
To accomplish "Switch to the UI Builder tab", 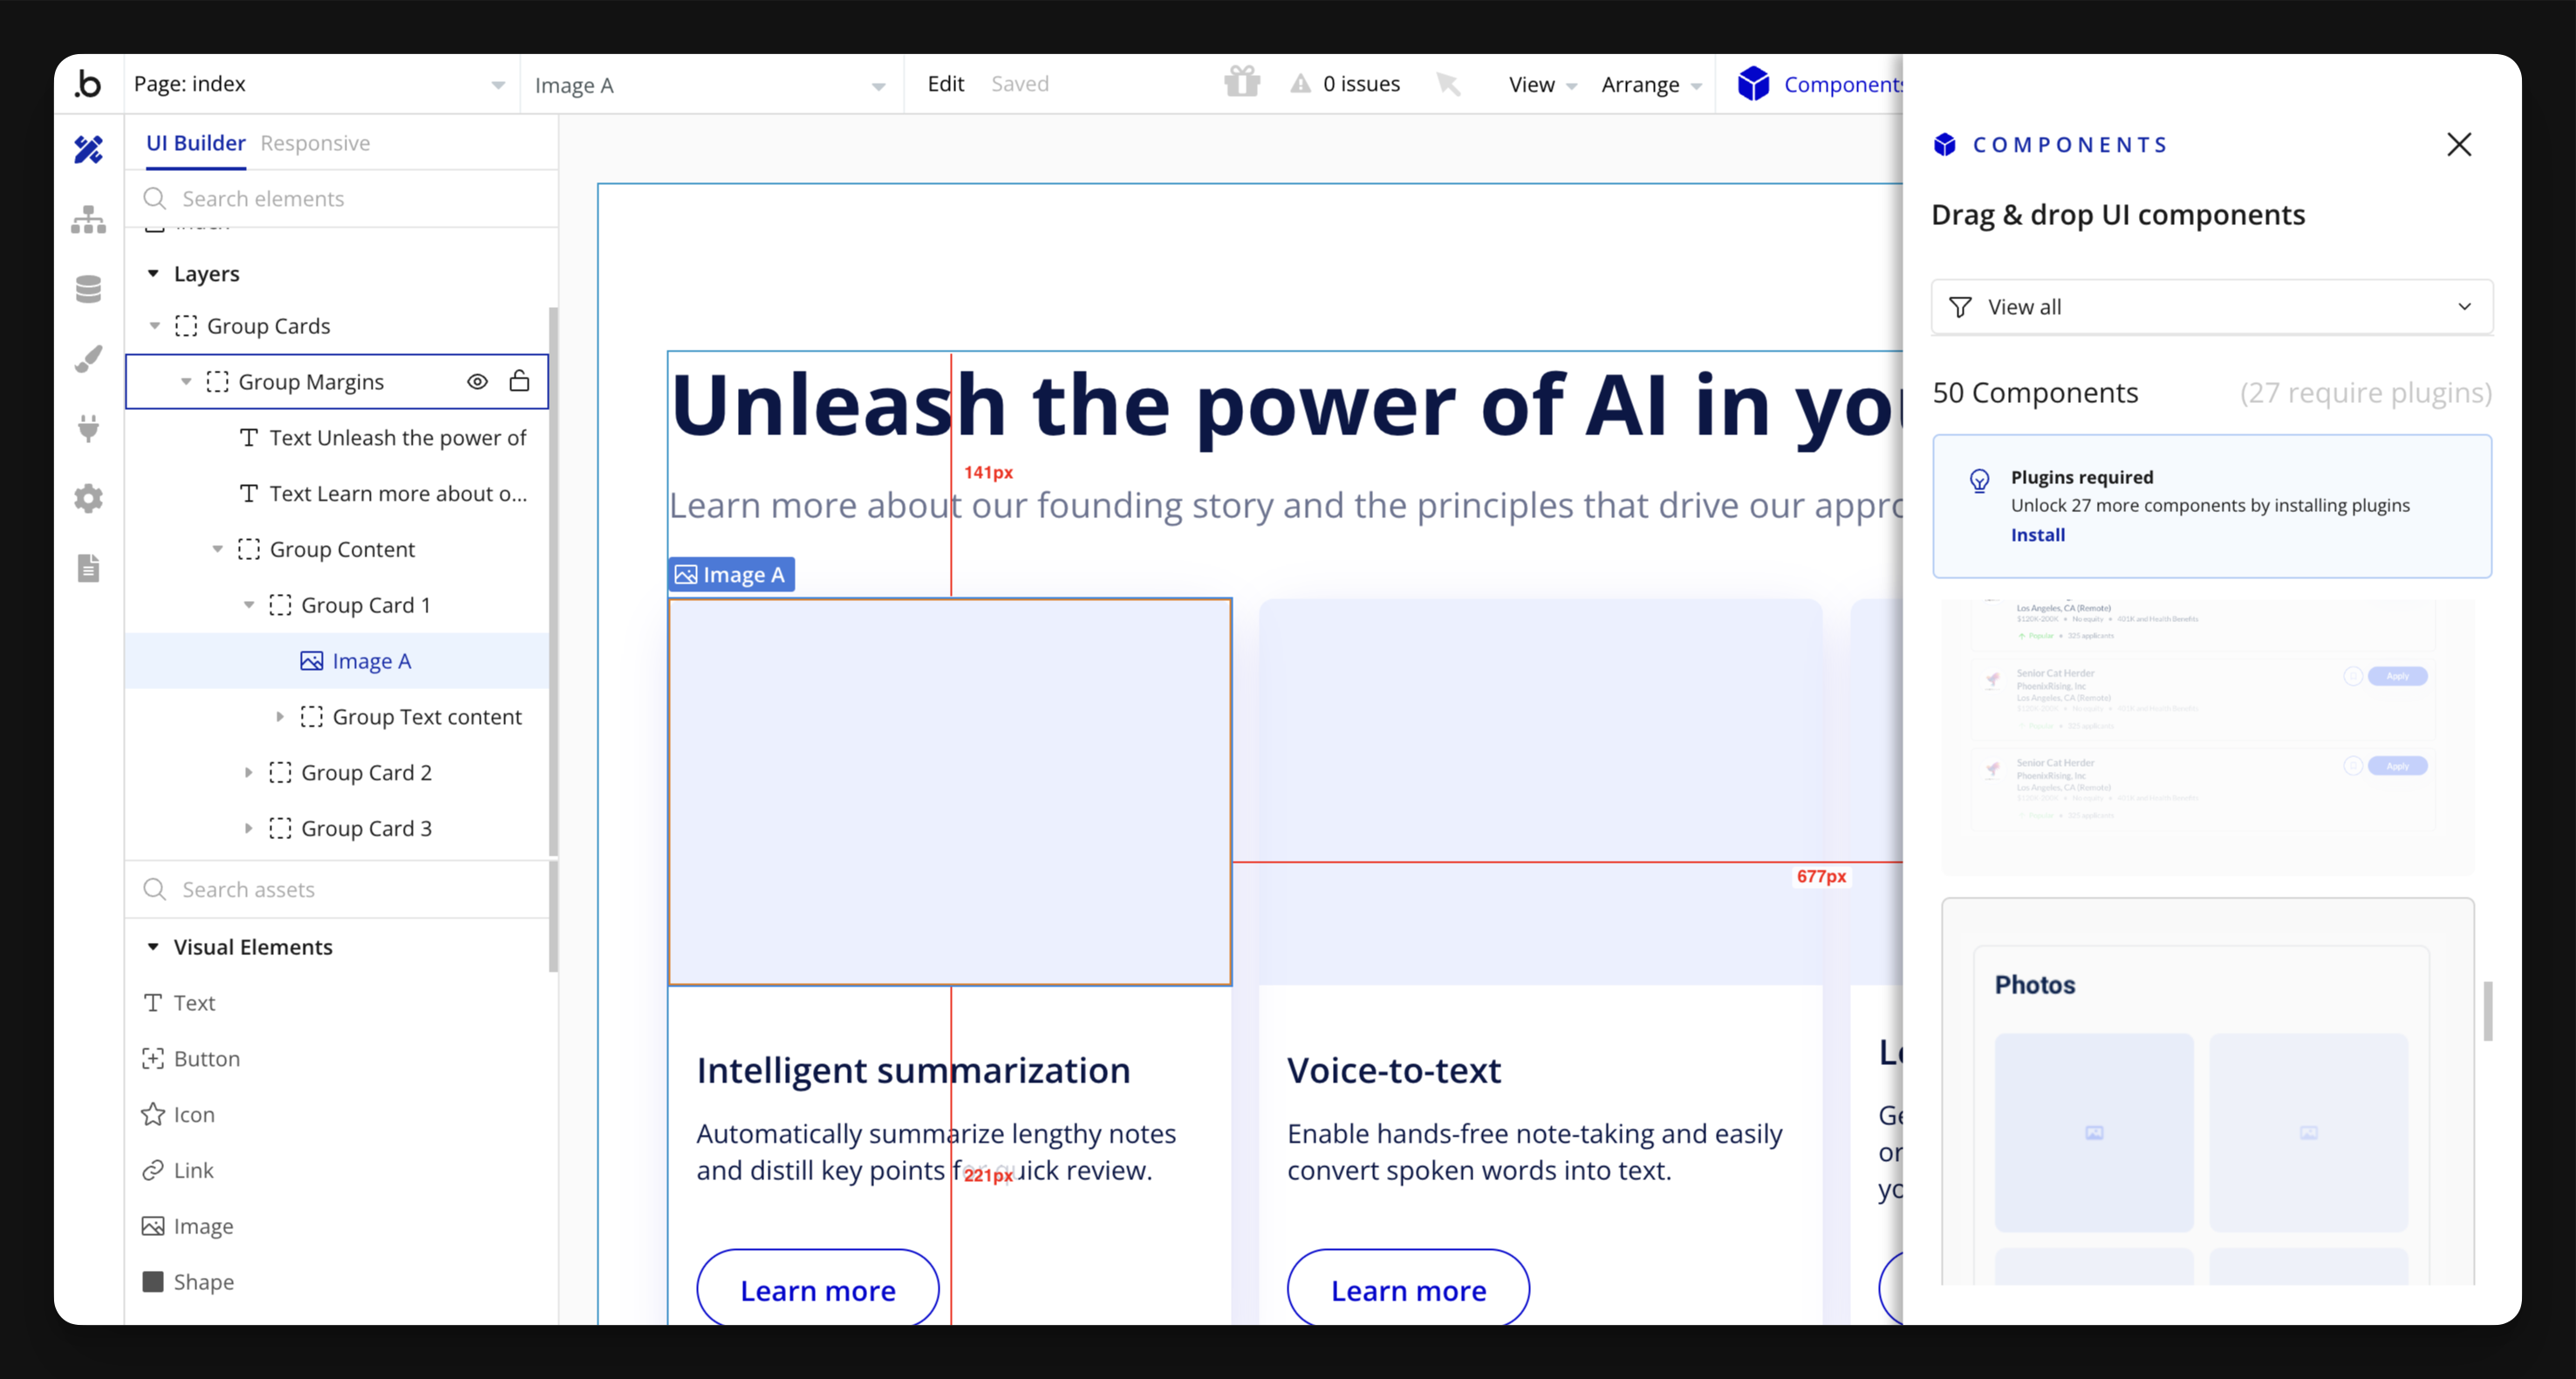I will coord(196,143).
